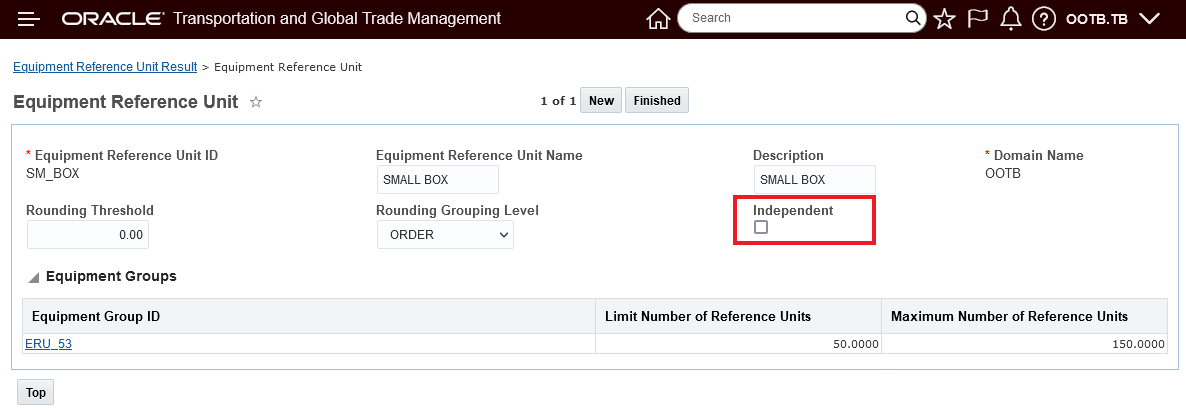
Task: Go to the Home page icon
Action: click(x=657, y=19)
